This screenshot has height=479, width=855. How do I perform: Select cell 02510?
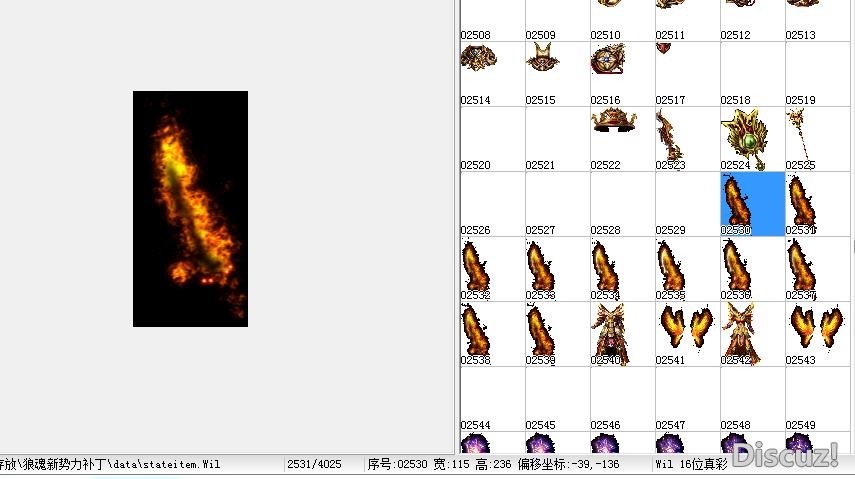(x=623, y=21)
